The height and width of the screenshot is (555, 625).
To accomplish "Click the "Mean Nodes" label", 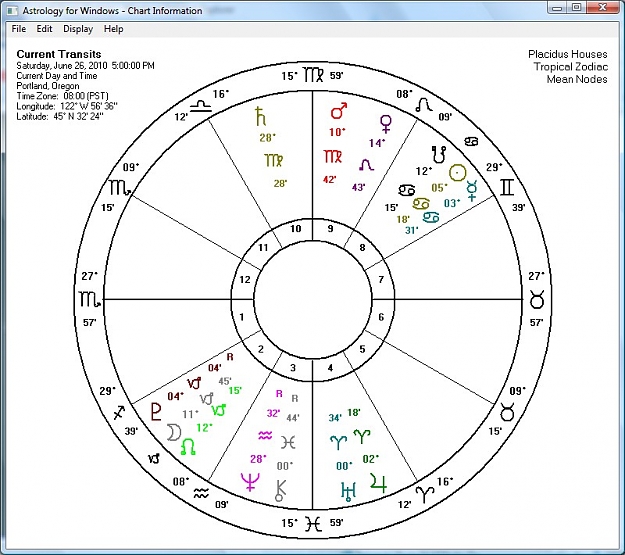I will [577, 79].
